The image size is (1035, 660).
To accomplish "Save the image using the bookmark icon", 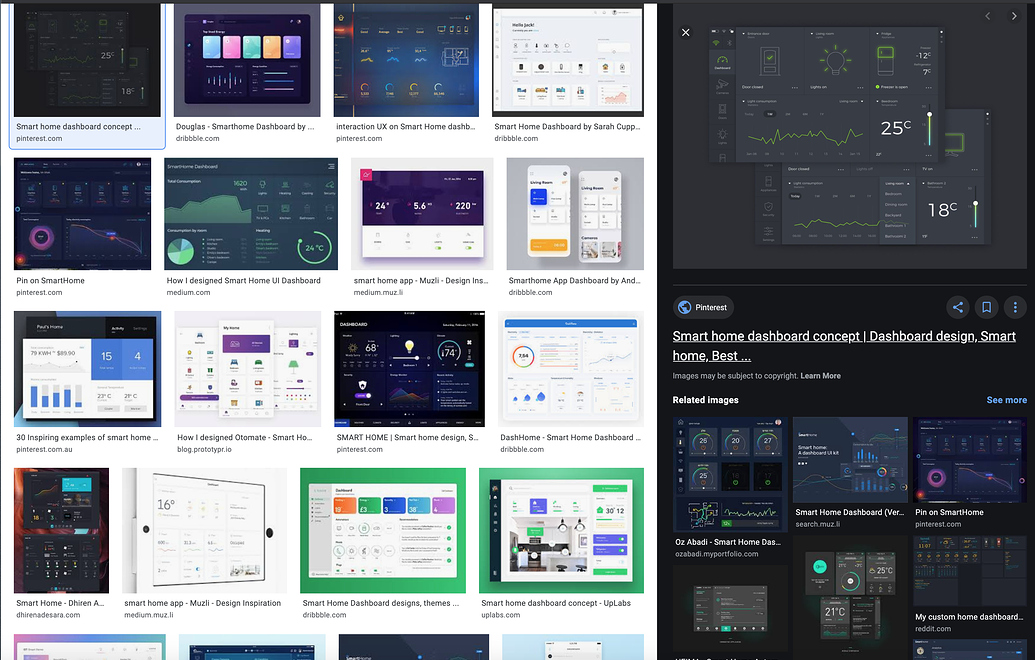I will click(x=986, y=307).
